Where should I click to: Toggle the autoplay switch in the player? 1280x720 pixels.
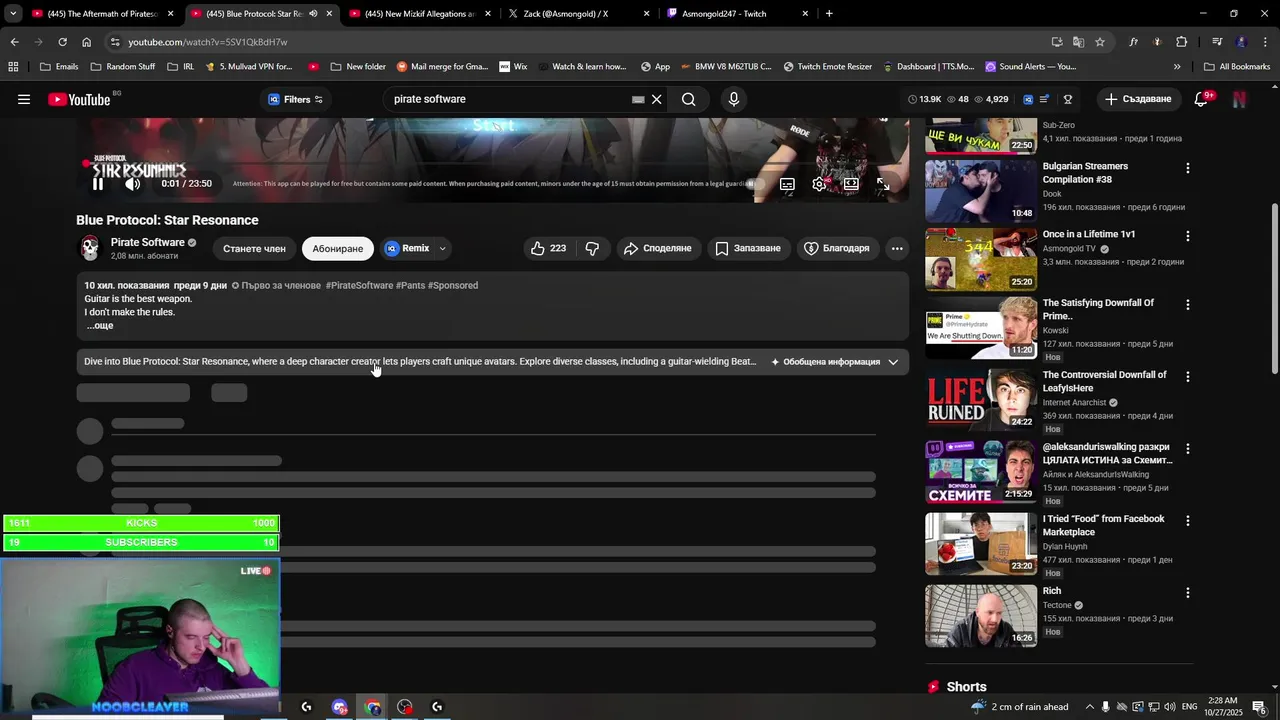pos(756,184)
